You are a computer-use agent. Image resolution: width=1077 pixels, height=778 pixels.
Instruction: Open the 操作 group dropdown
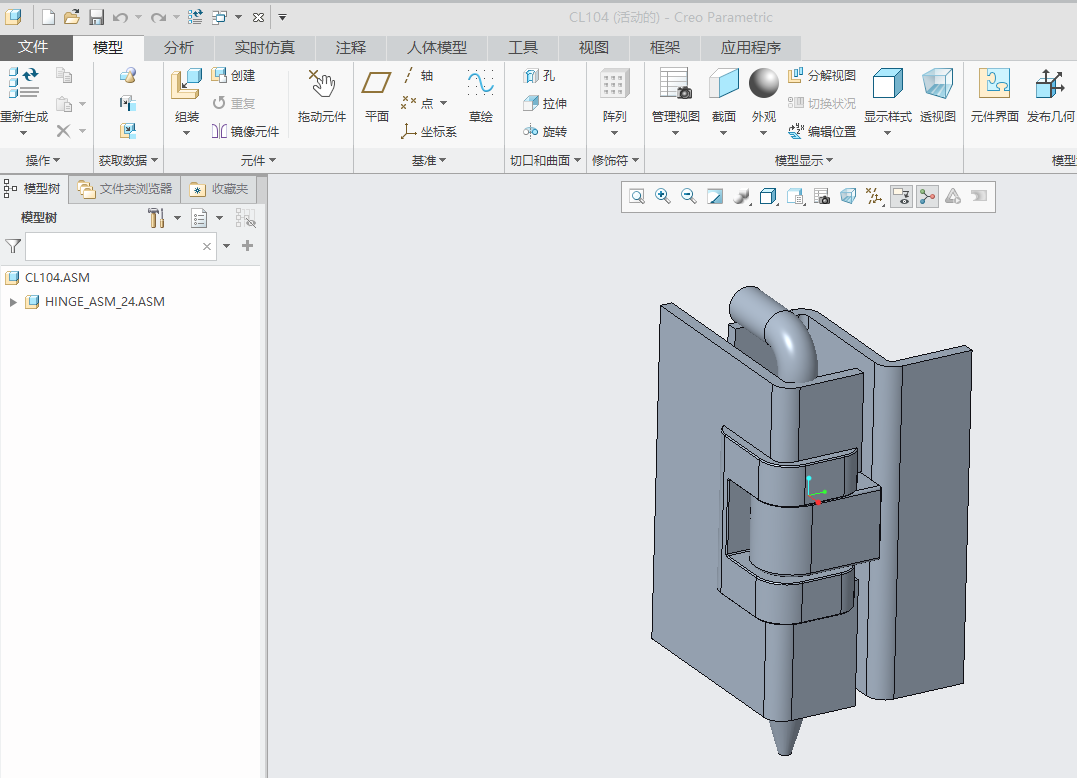[43, 160]
